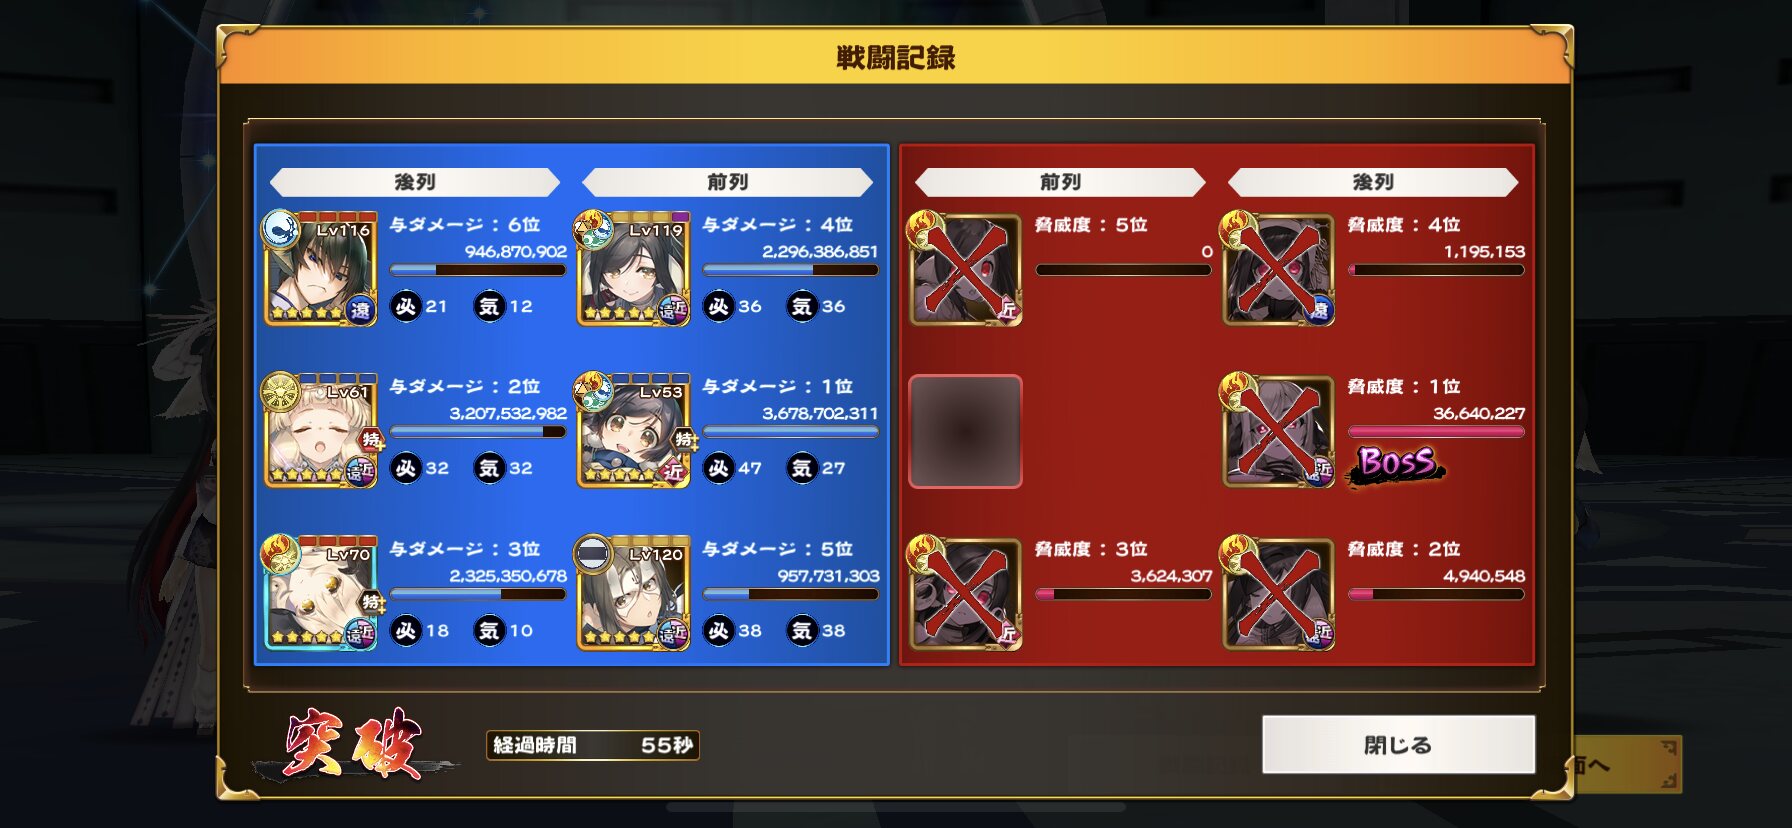Screen dimensions: 1792x828
Task: Click the 必 icon showing 18
Action: click(406, 630)
